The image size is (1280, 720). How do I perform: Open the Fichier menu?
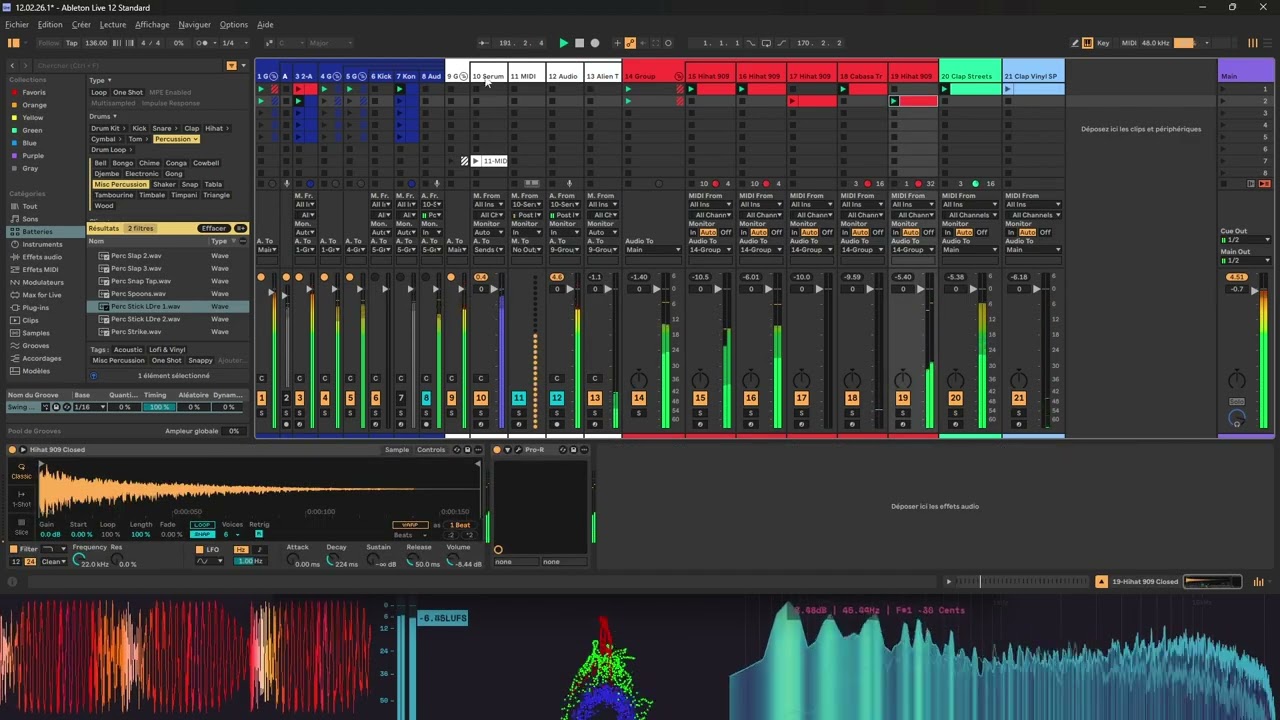point(17,25)
